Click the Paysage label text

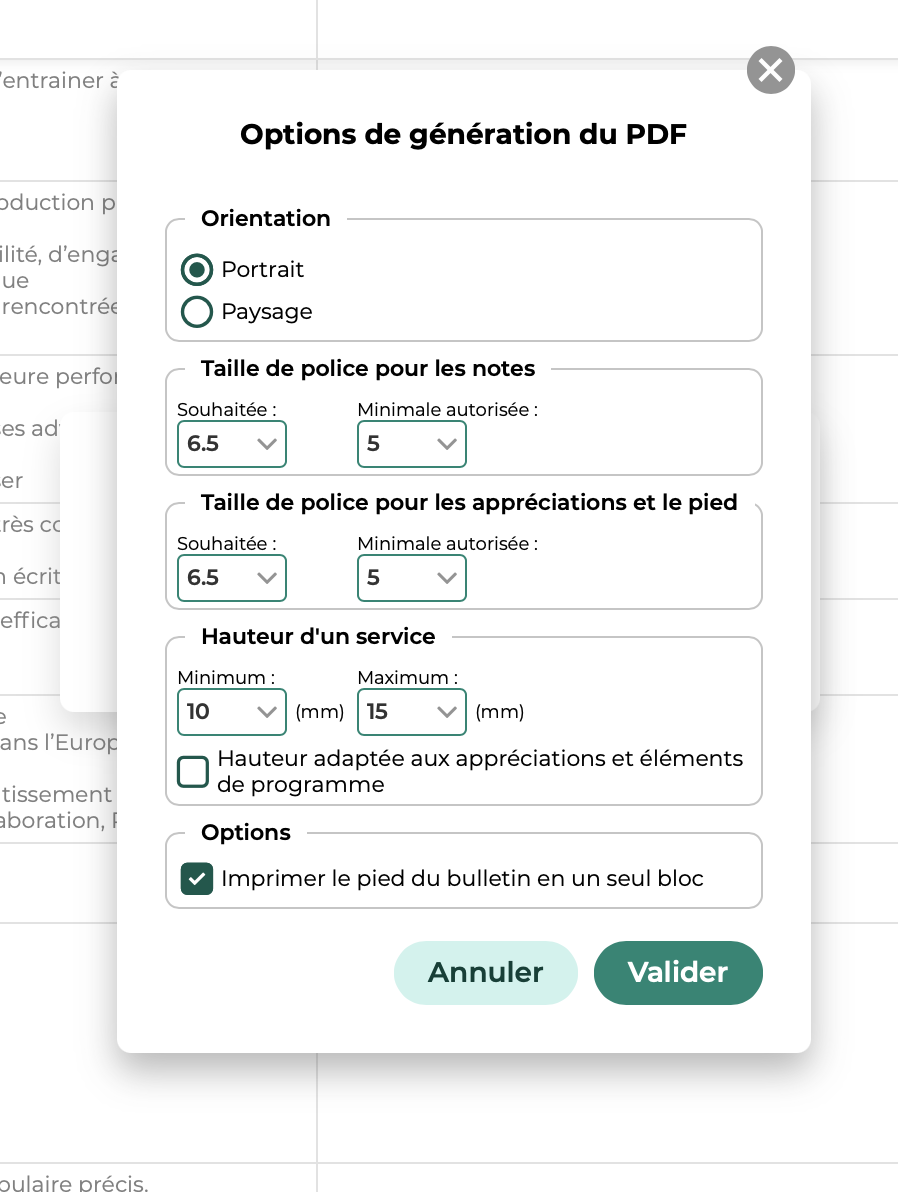click(267, 312)
